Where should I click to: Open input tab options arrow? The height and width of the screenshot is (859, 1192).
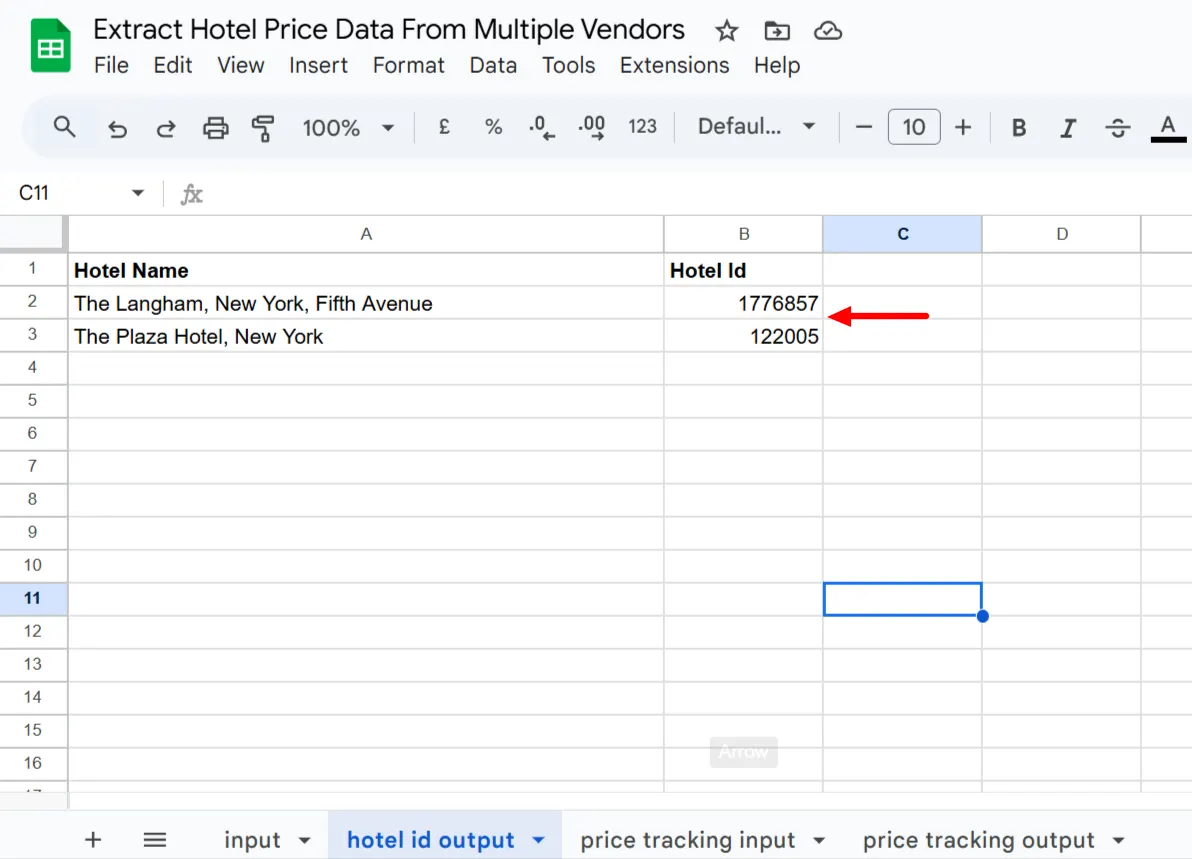[x=304, y=841]
